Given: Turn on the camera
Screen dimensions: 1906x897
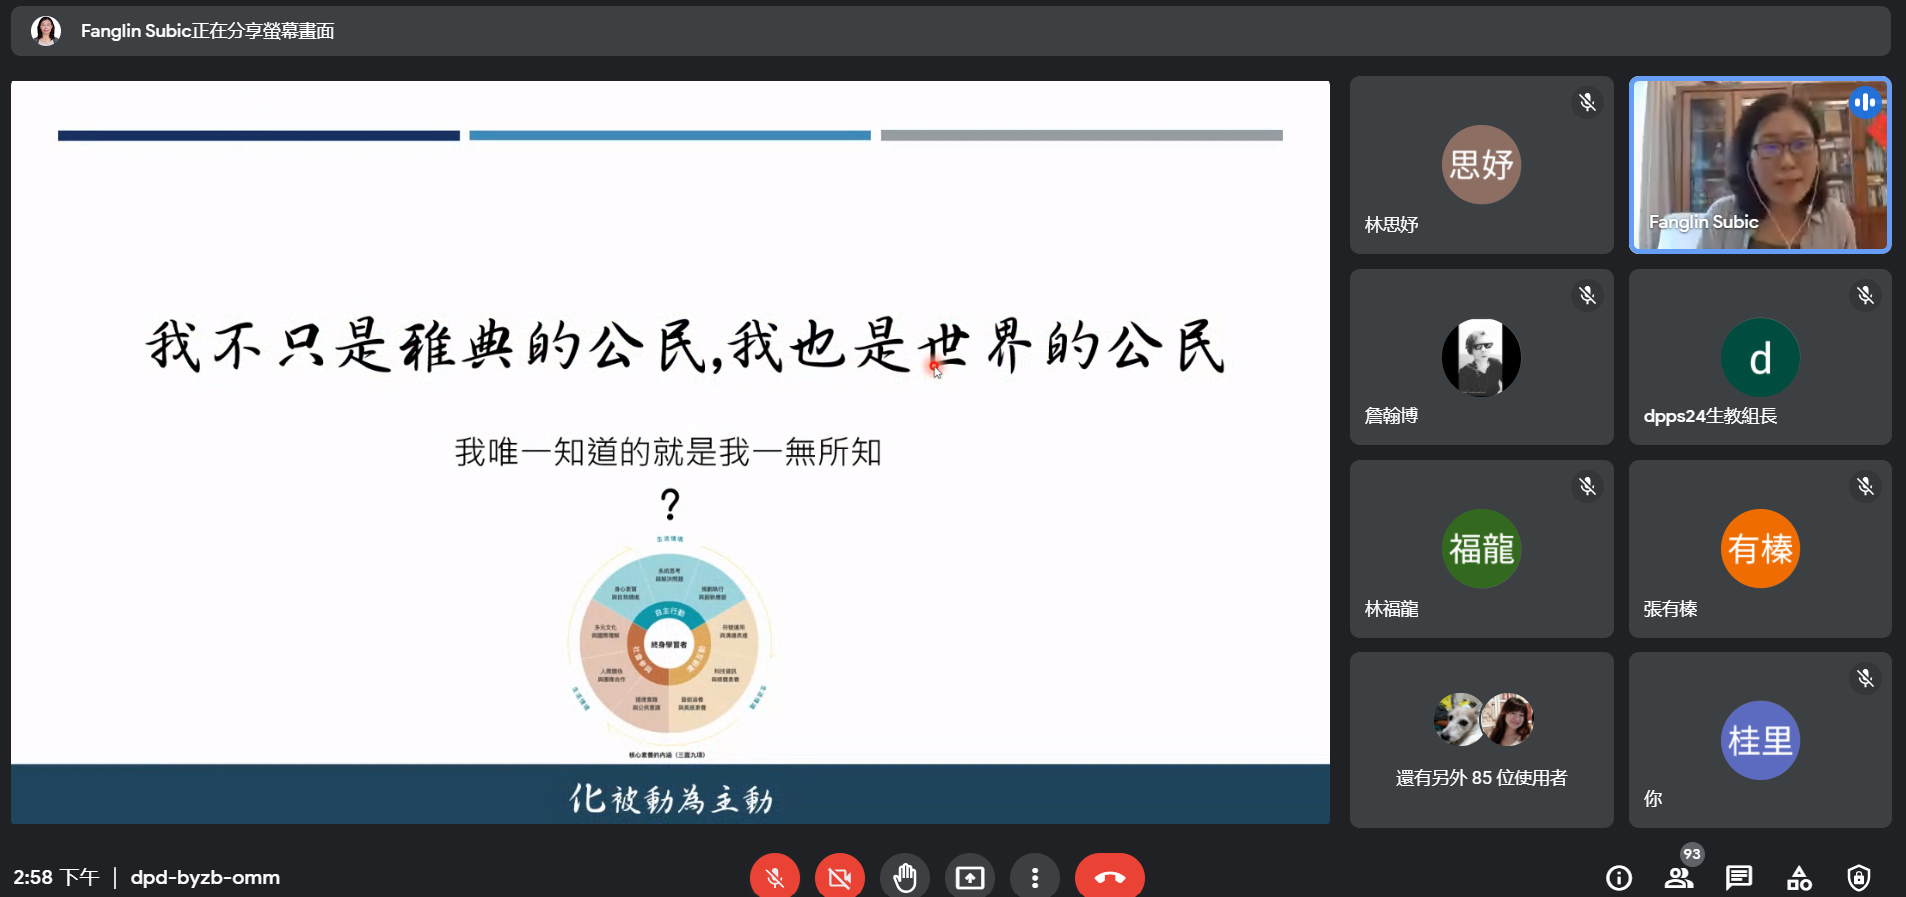Looking at the screenshot, I should pyautogui.click(x=839, y=877).
